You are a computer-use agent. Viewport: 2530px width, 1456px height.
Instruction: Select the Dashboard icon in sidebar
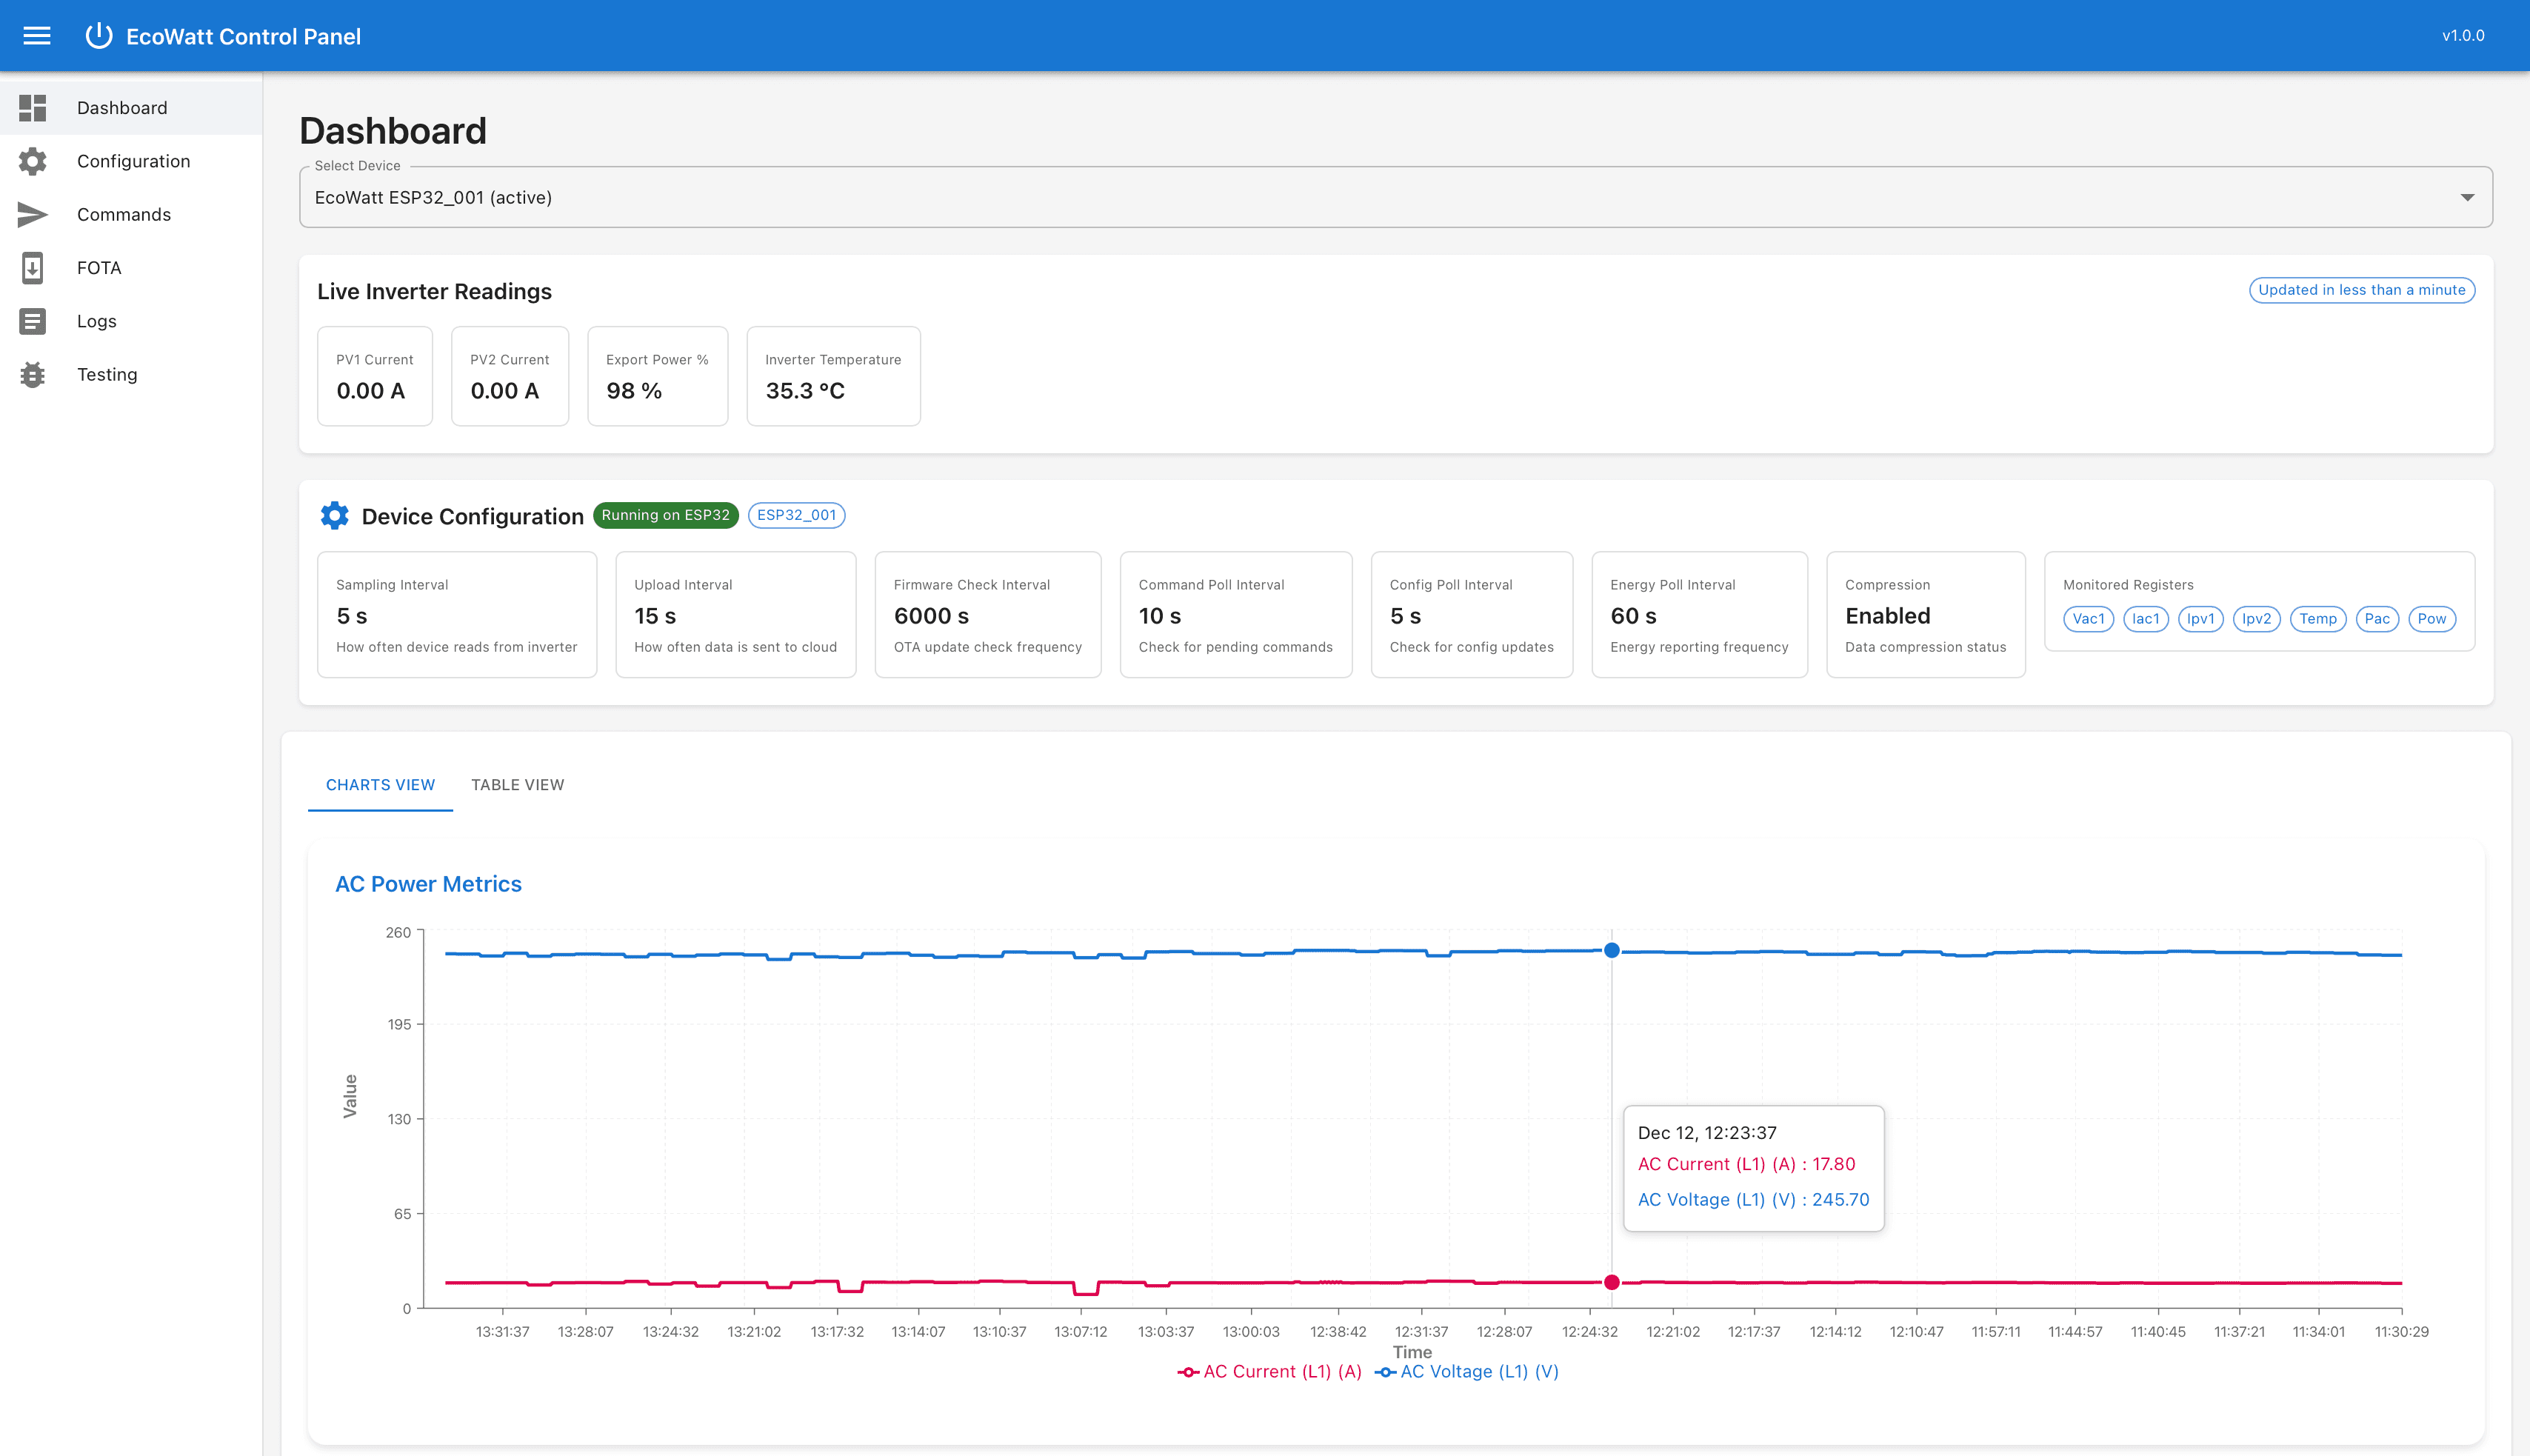click(x=32, y=107)
